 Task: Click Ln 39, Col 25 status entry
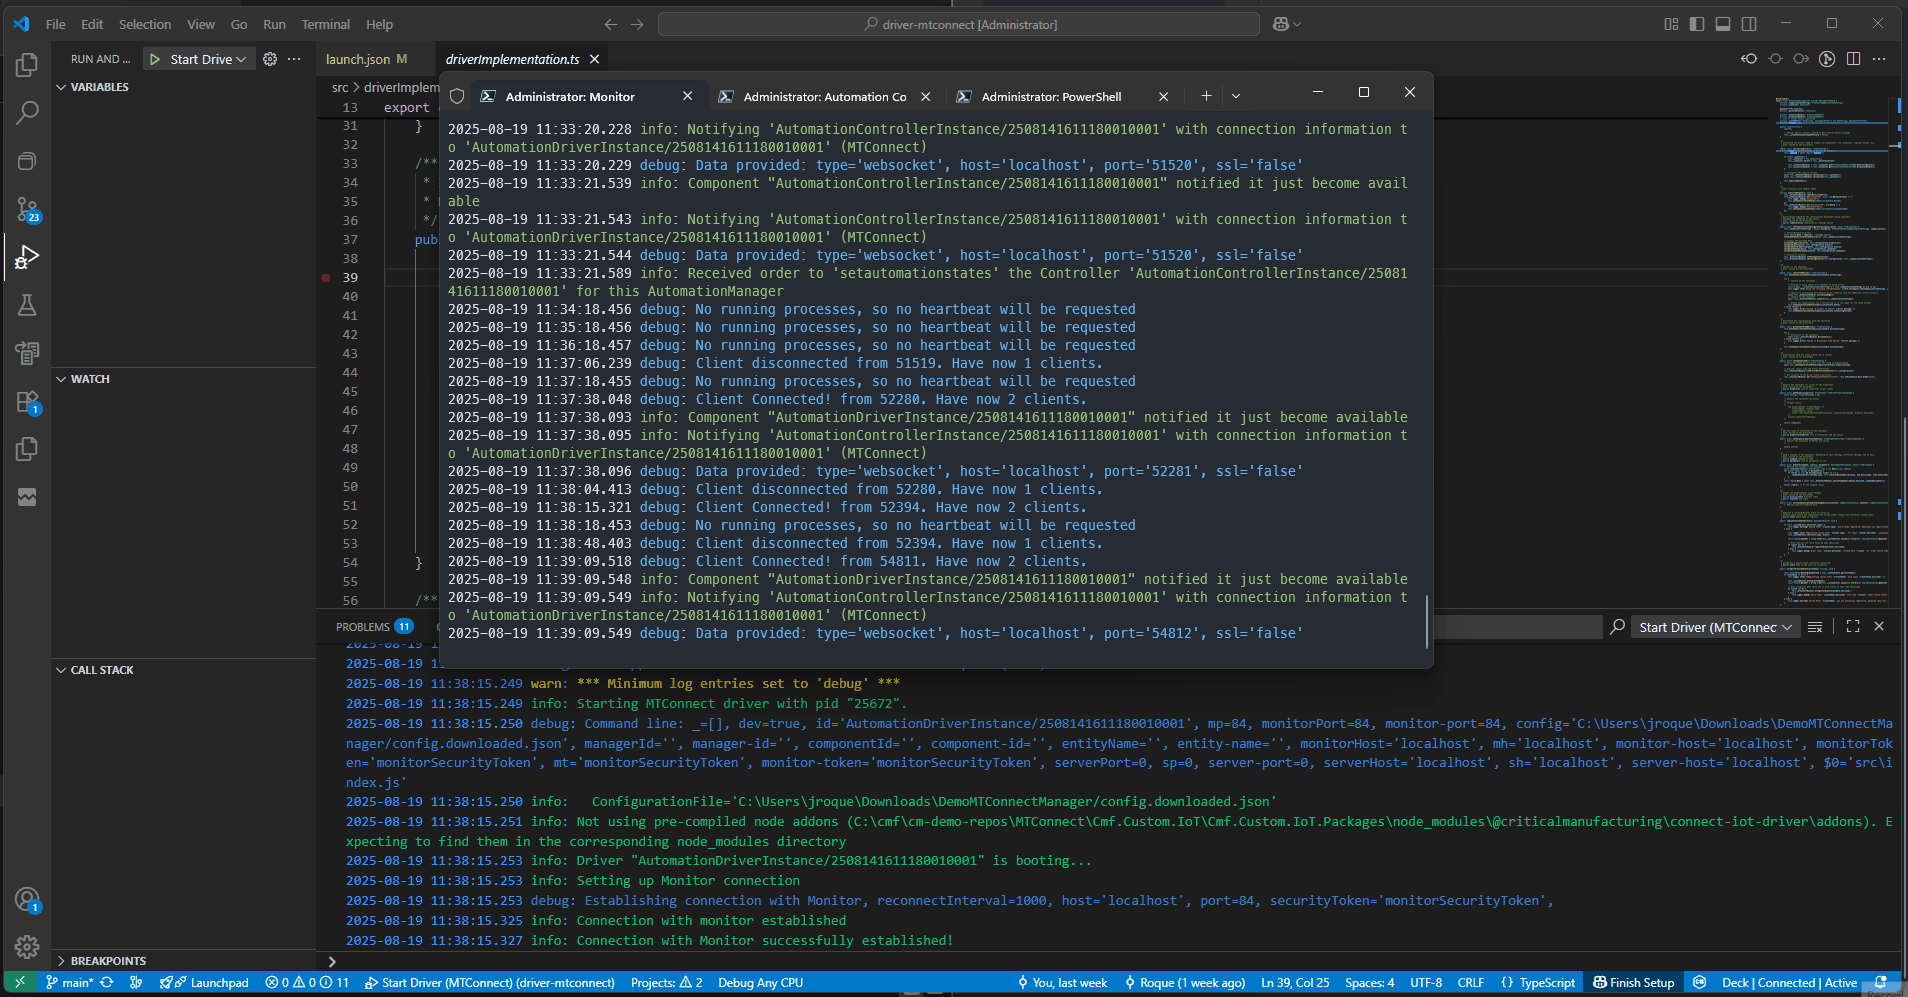coord(1295,983)
